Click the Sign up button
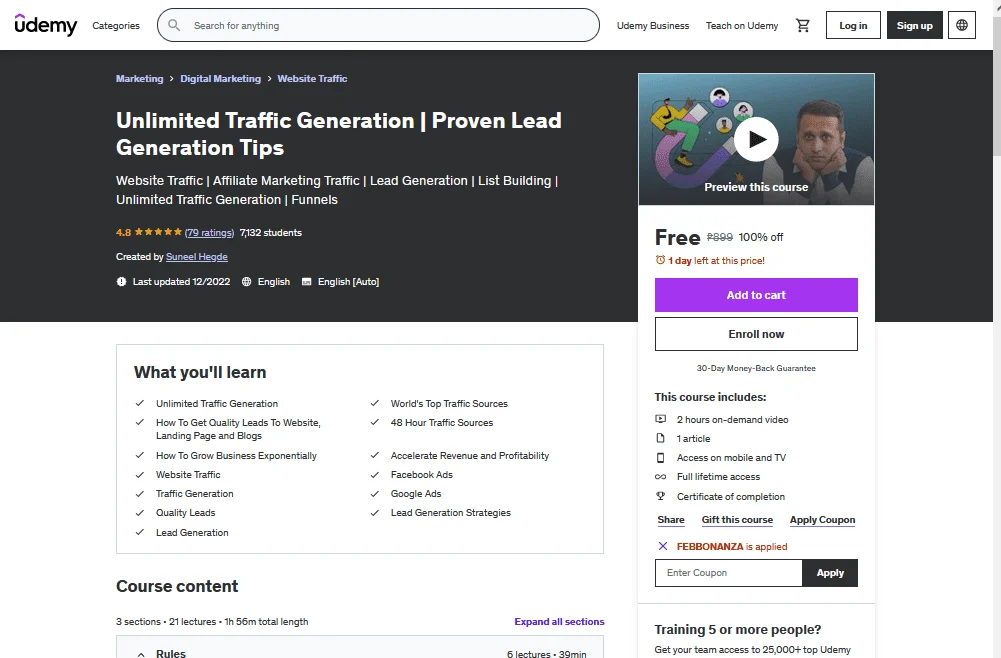Image resolution: width=1001 pixels, height=658 pixels. point(914,26)
